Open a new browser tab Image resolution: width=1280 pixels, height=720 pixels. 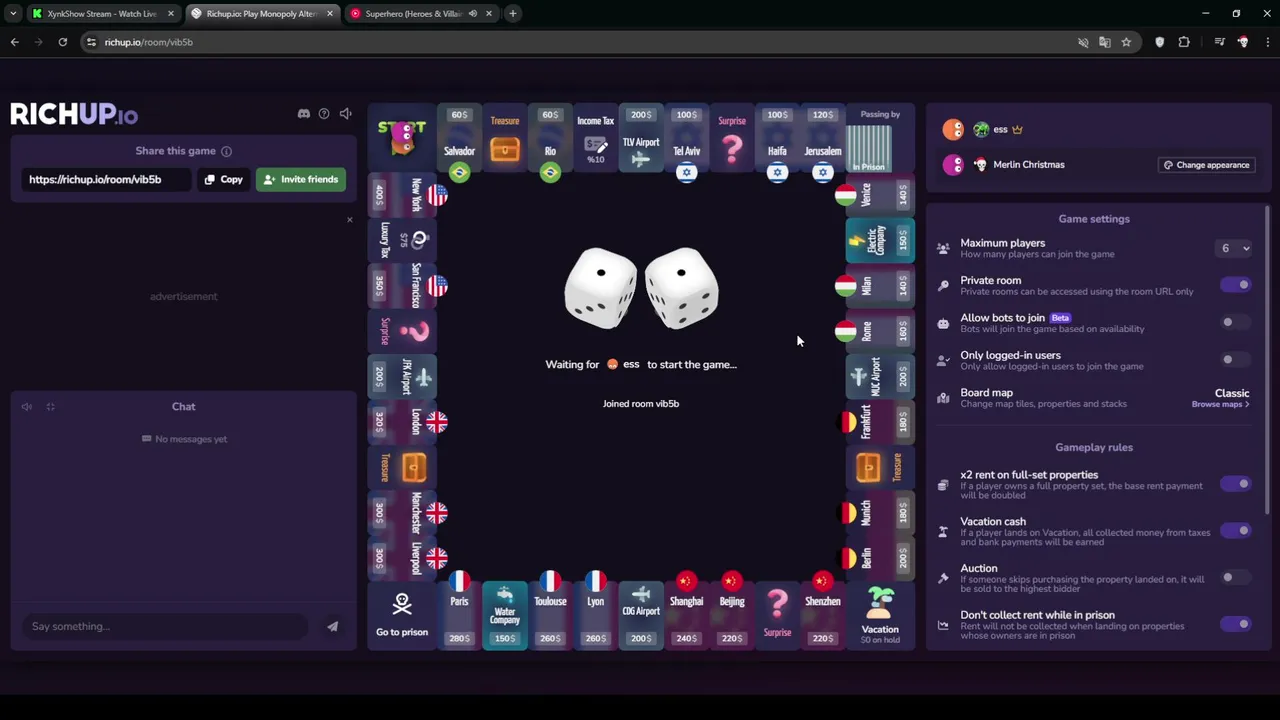512,14
